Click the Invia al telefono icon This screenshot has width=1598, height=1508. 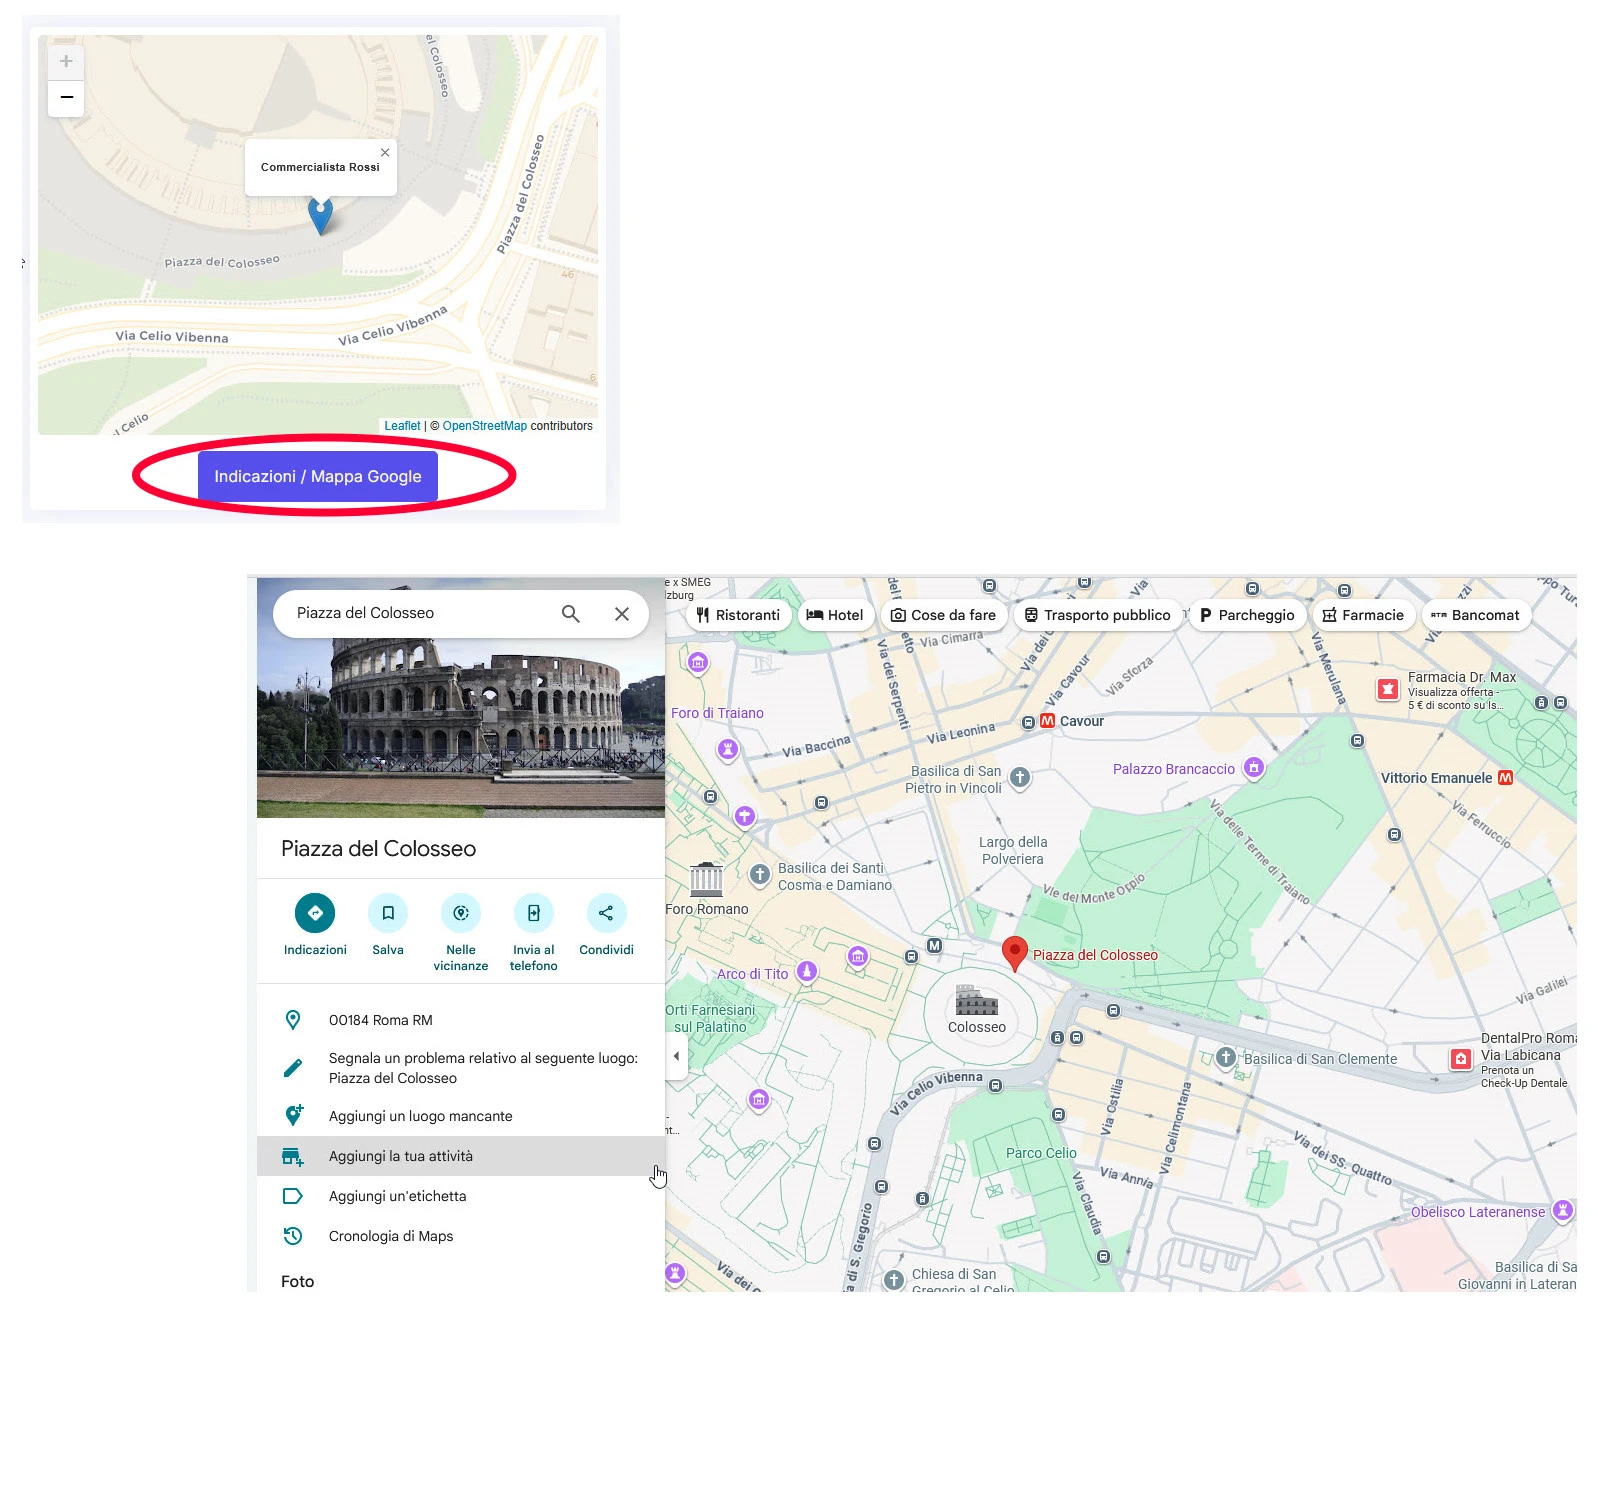pos(534,913)
